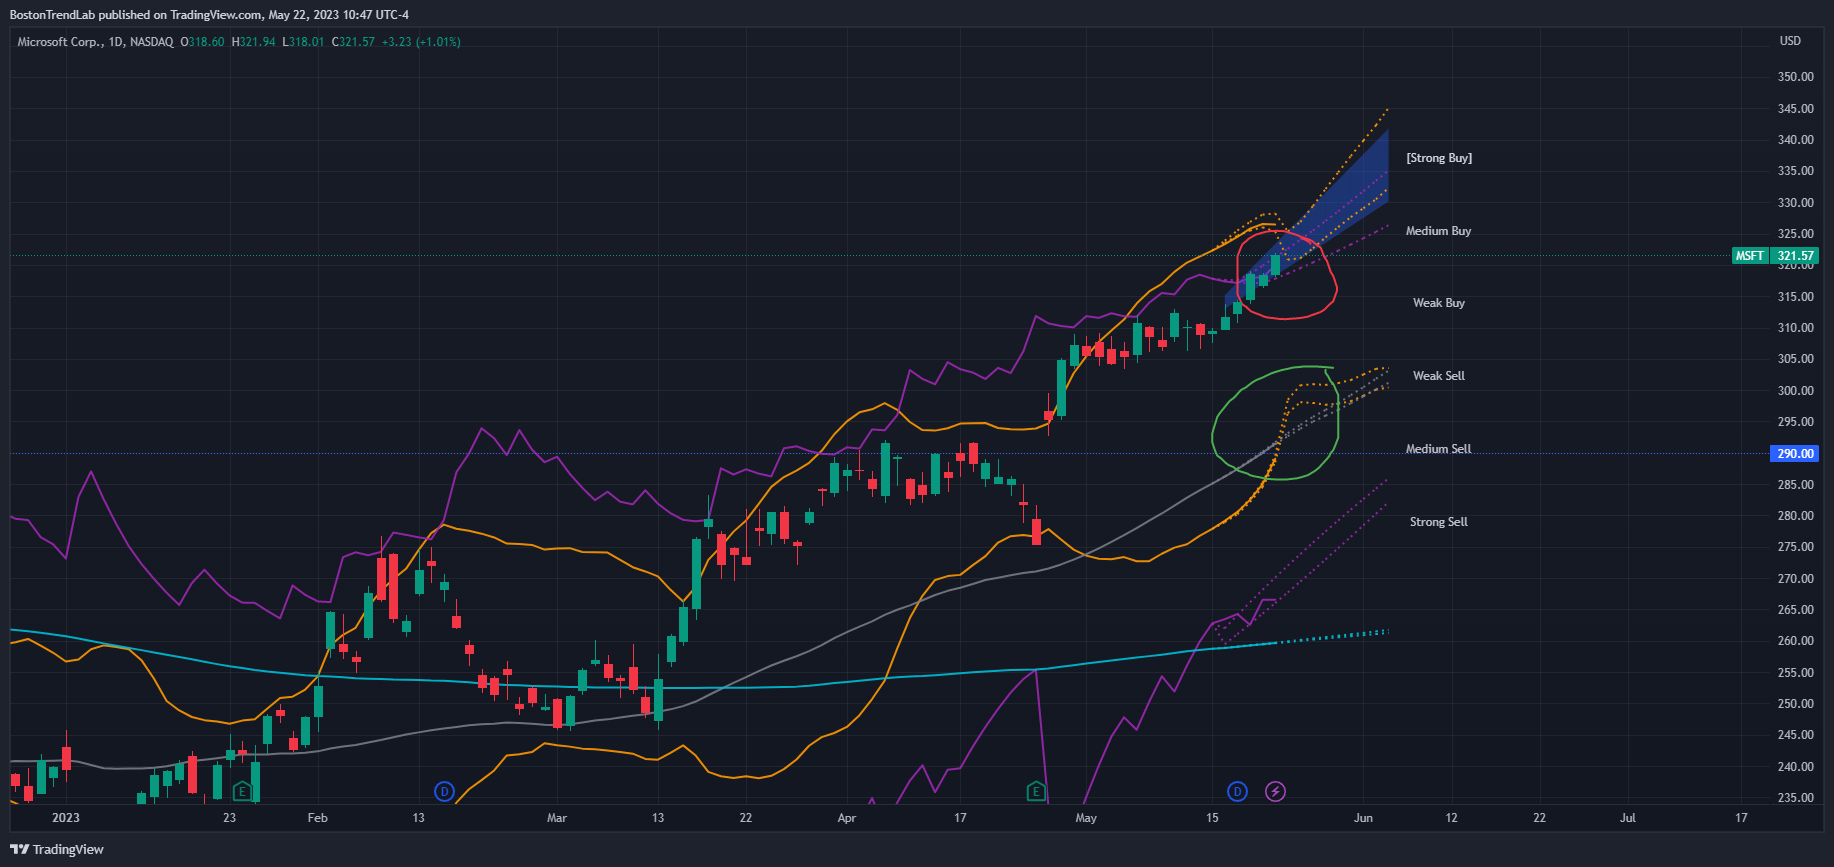Open the earnings marker icon in late April
Image resolution: width=1834 pixels, height=867 pixels.
(x=1036, y=792)
